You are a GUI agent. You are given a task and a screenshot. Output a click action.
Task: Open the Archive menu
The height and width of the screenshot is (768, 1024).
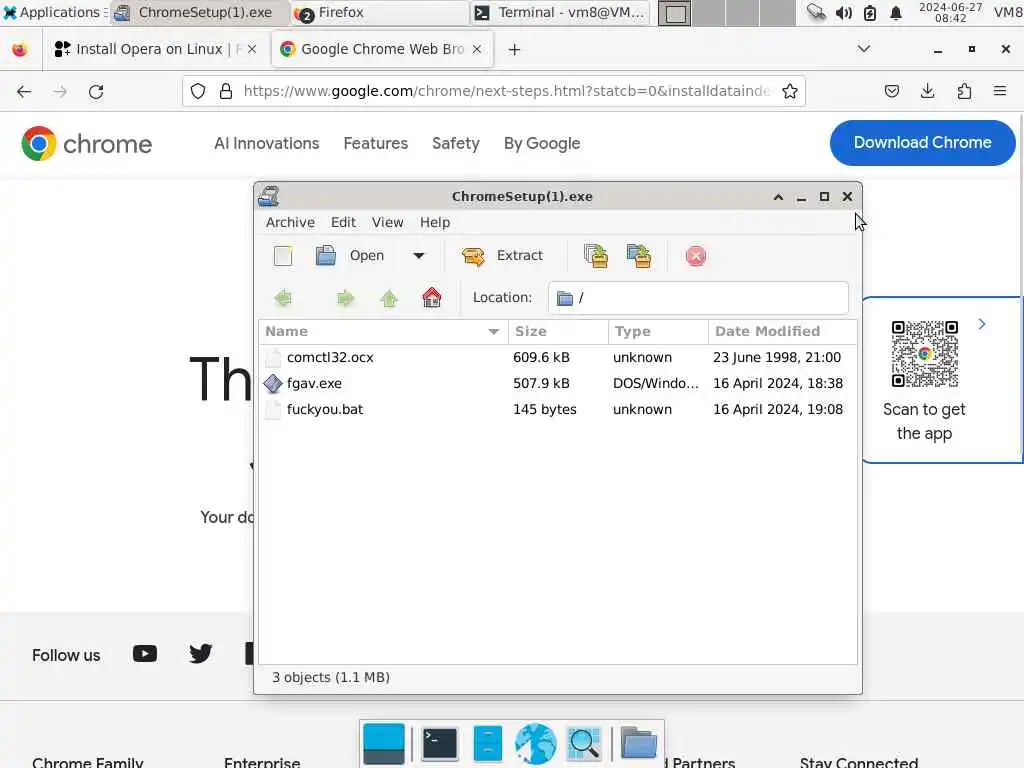point(290,222)
